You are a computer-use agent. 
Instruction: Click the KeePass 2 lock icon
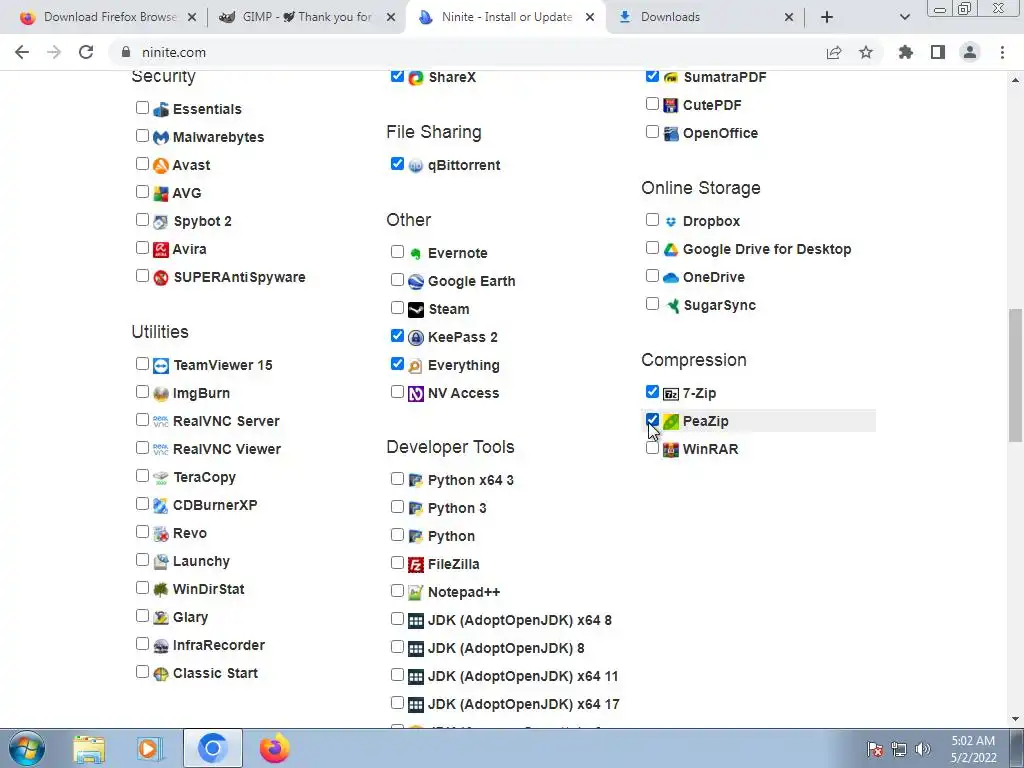[x=416, y=338]
